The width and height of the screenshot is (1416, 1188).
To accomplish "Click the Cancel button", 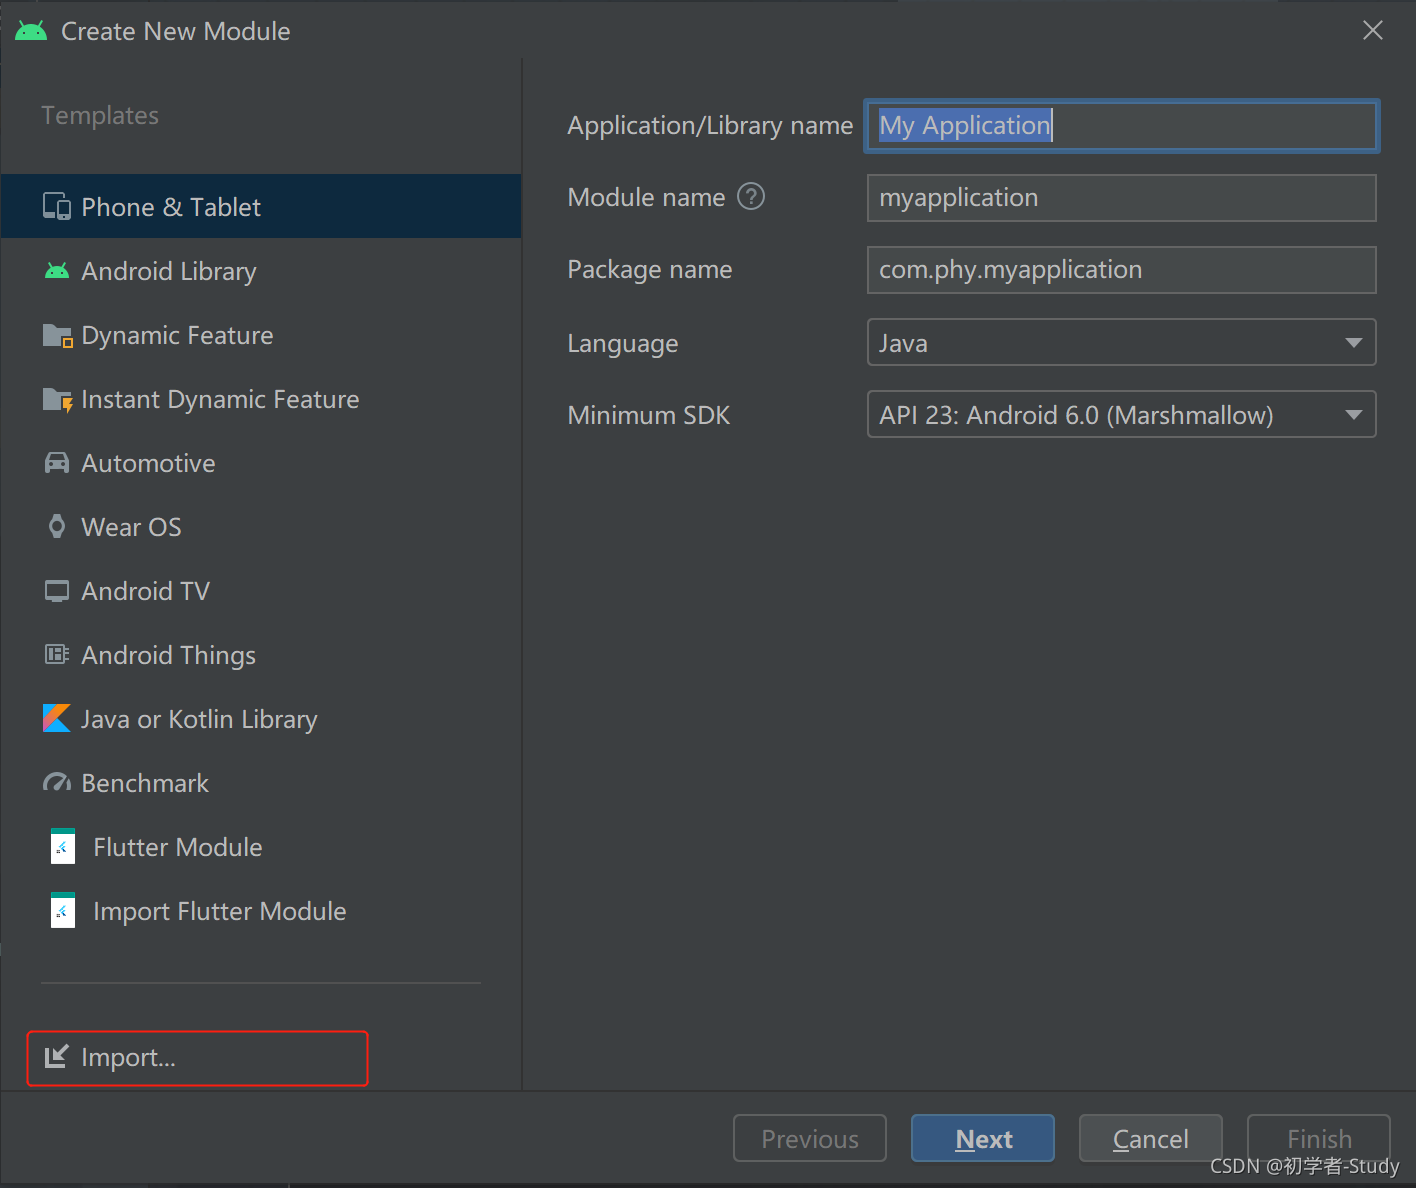I will (x=1151, y=1138).
